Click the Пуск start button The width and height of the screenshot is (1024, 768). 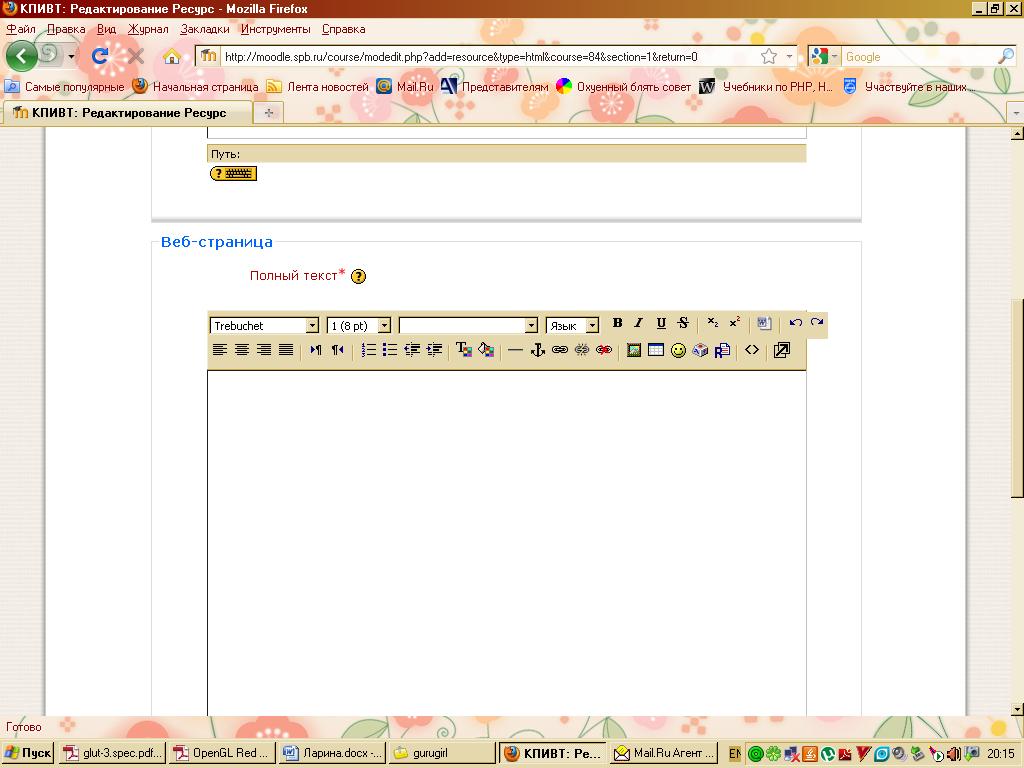[x=27, y=753]
